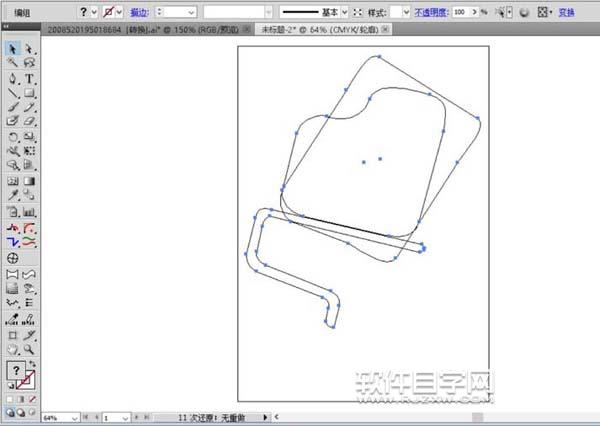Select the Column Graph tool

click(x=29, y=211)
